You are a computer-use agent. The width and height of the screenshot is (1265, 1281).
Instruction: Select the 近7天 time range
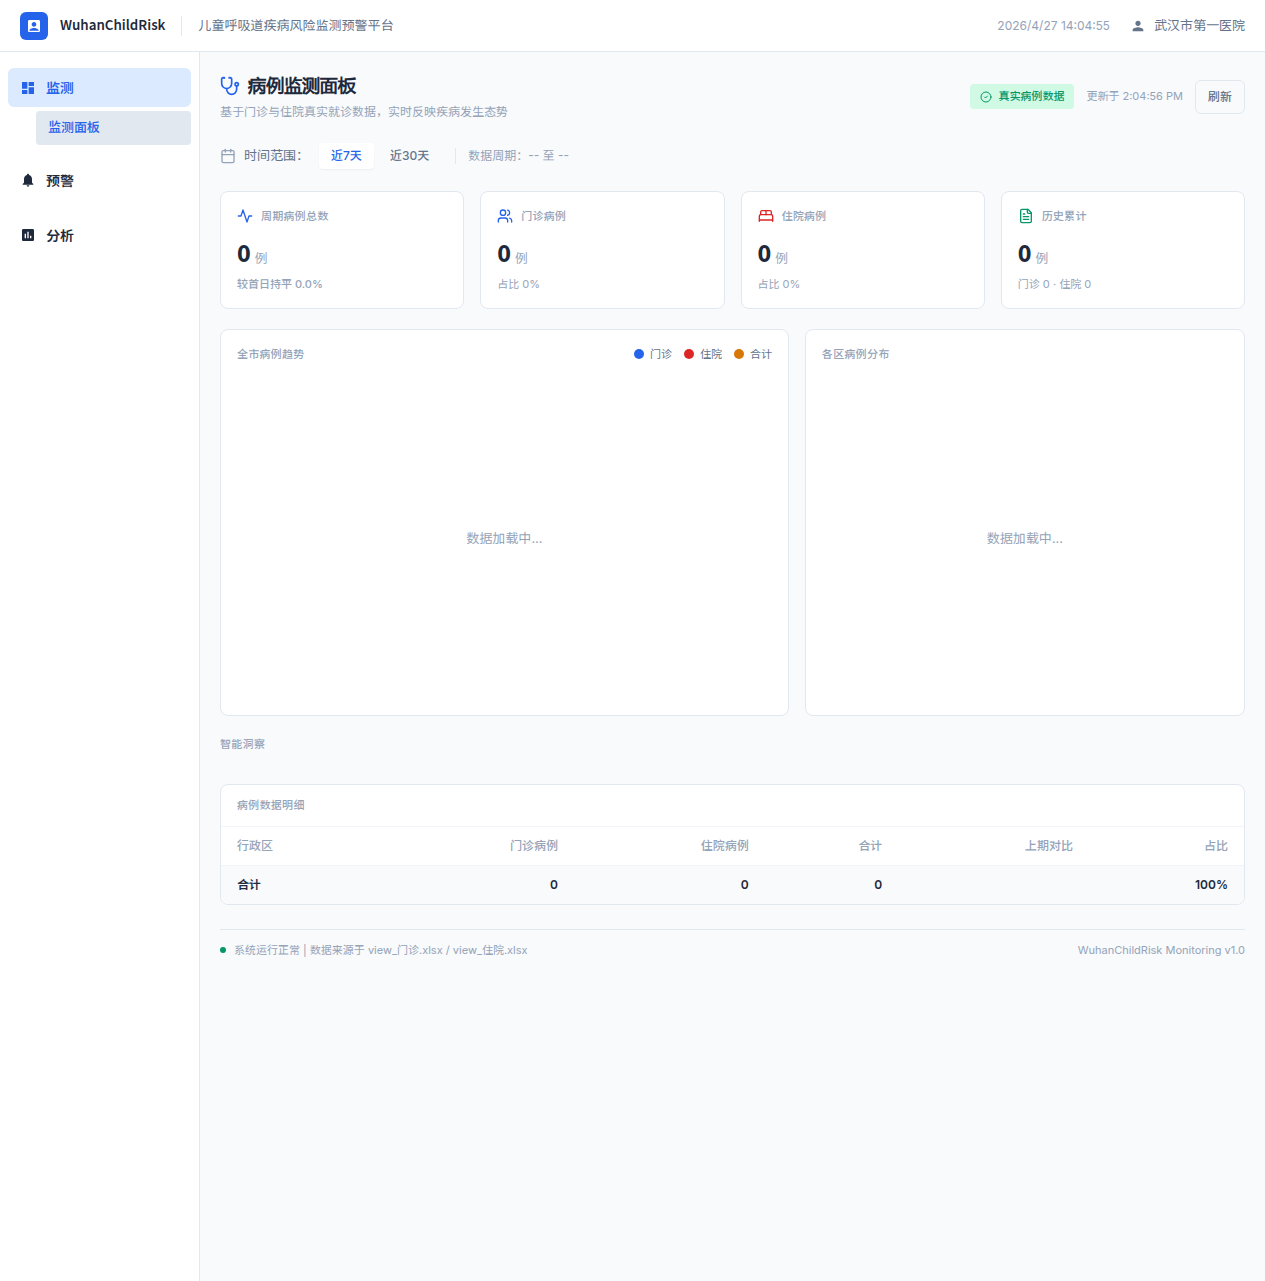(346, 156)
